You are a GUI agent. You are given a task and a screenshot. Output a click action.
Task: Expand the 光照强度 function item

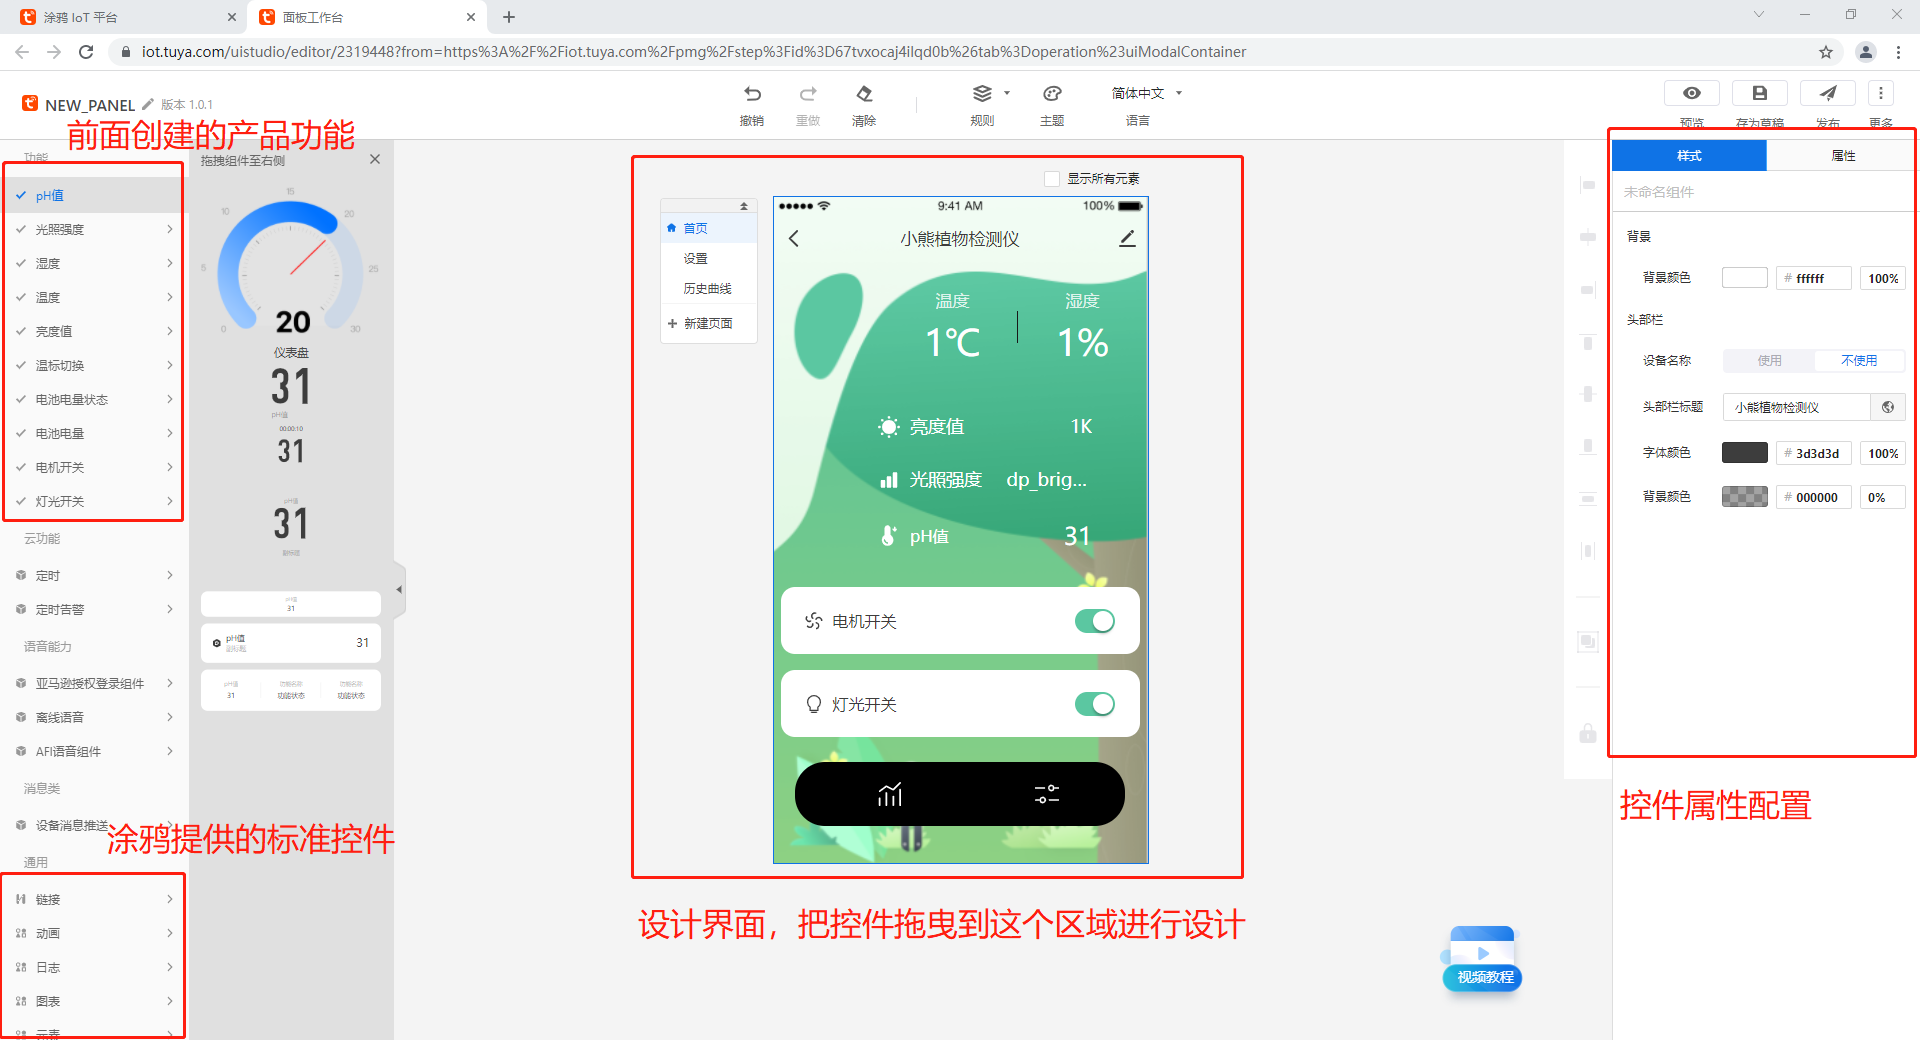(x=95, y=229)
